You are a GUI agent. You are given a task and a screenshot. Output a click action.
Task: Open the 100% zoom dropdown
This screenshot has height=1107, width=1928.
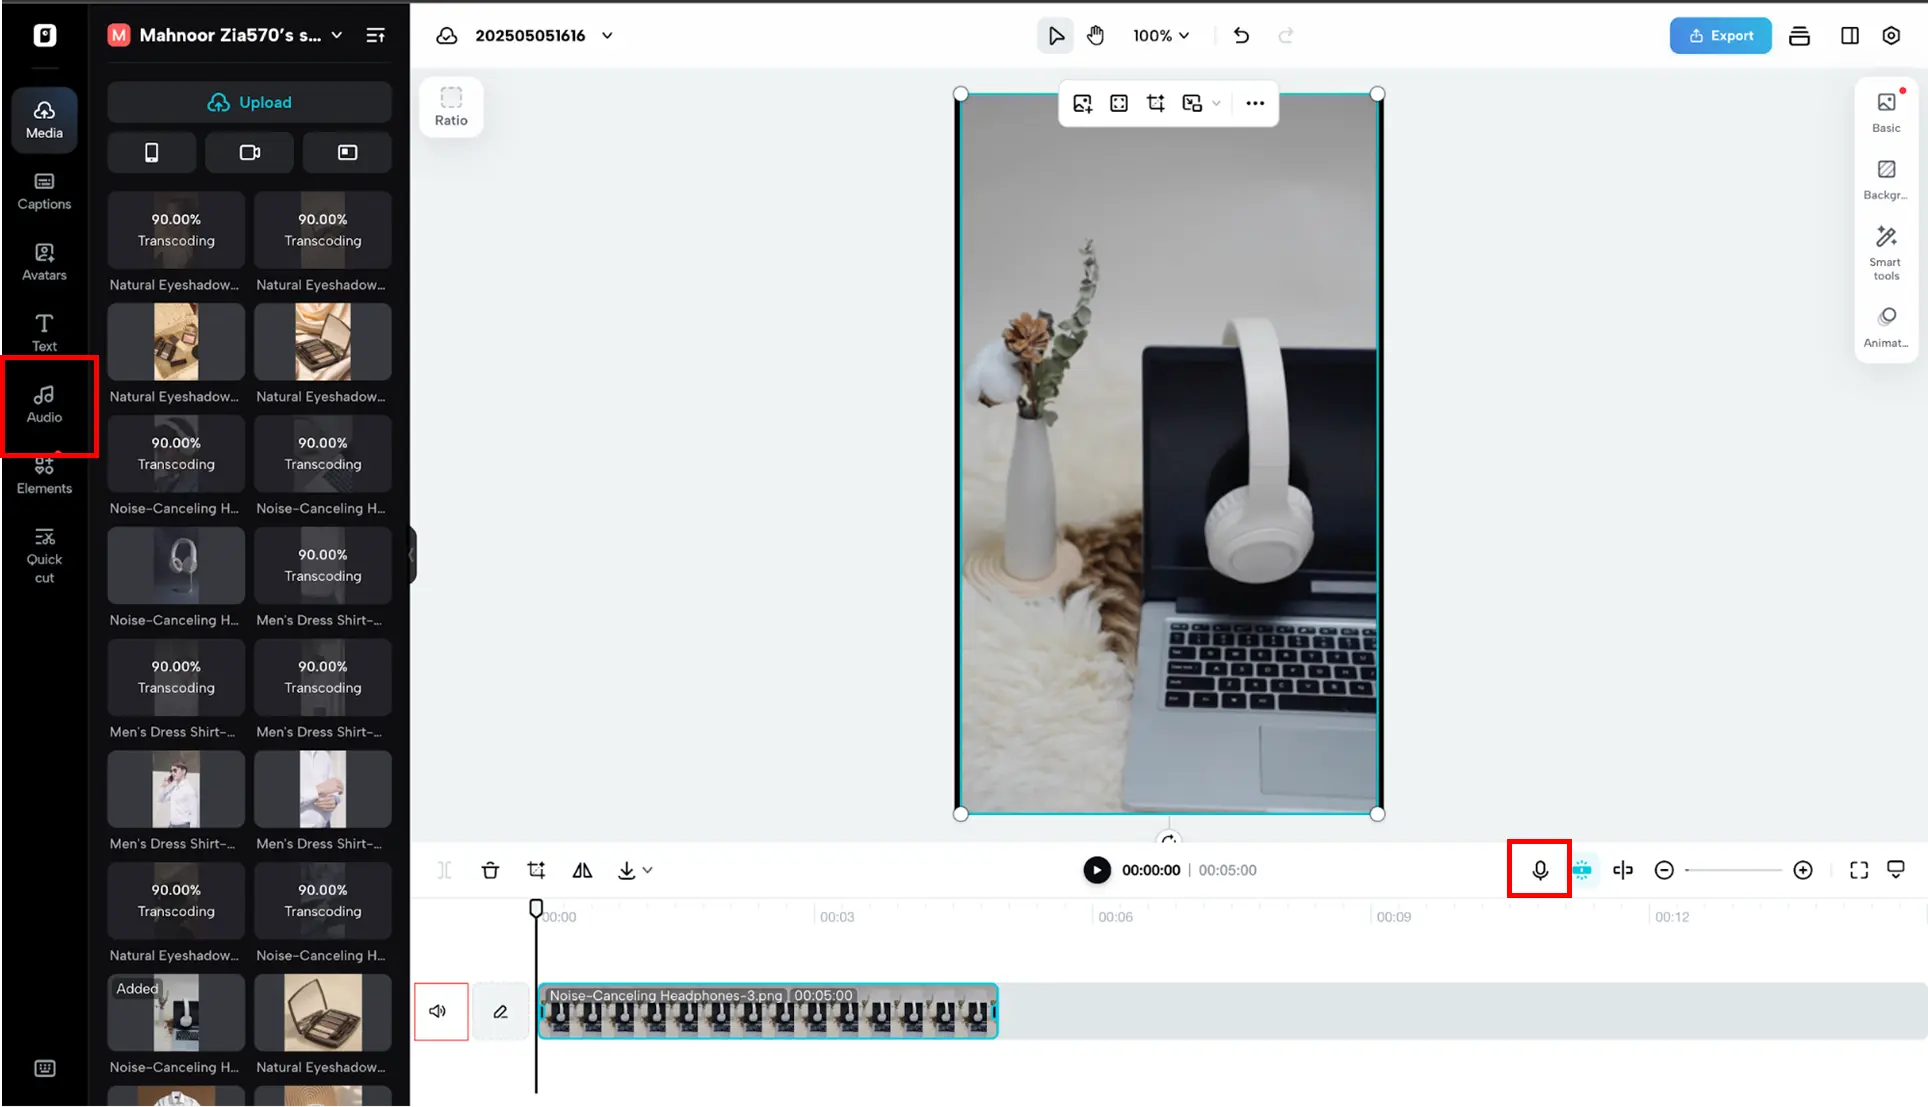tap(1161, 35)
